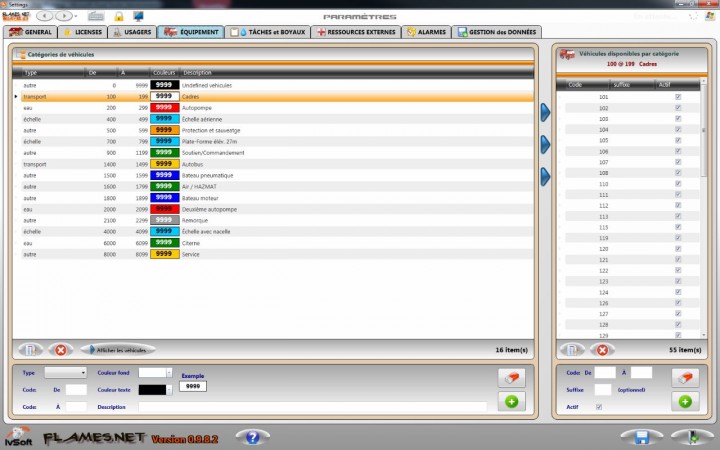Click the padlock icon in top toolbar
The height and width of the screenshot is (450, 720).
pyautogui.click(x=118, y=17)
